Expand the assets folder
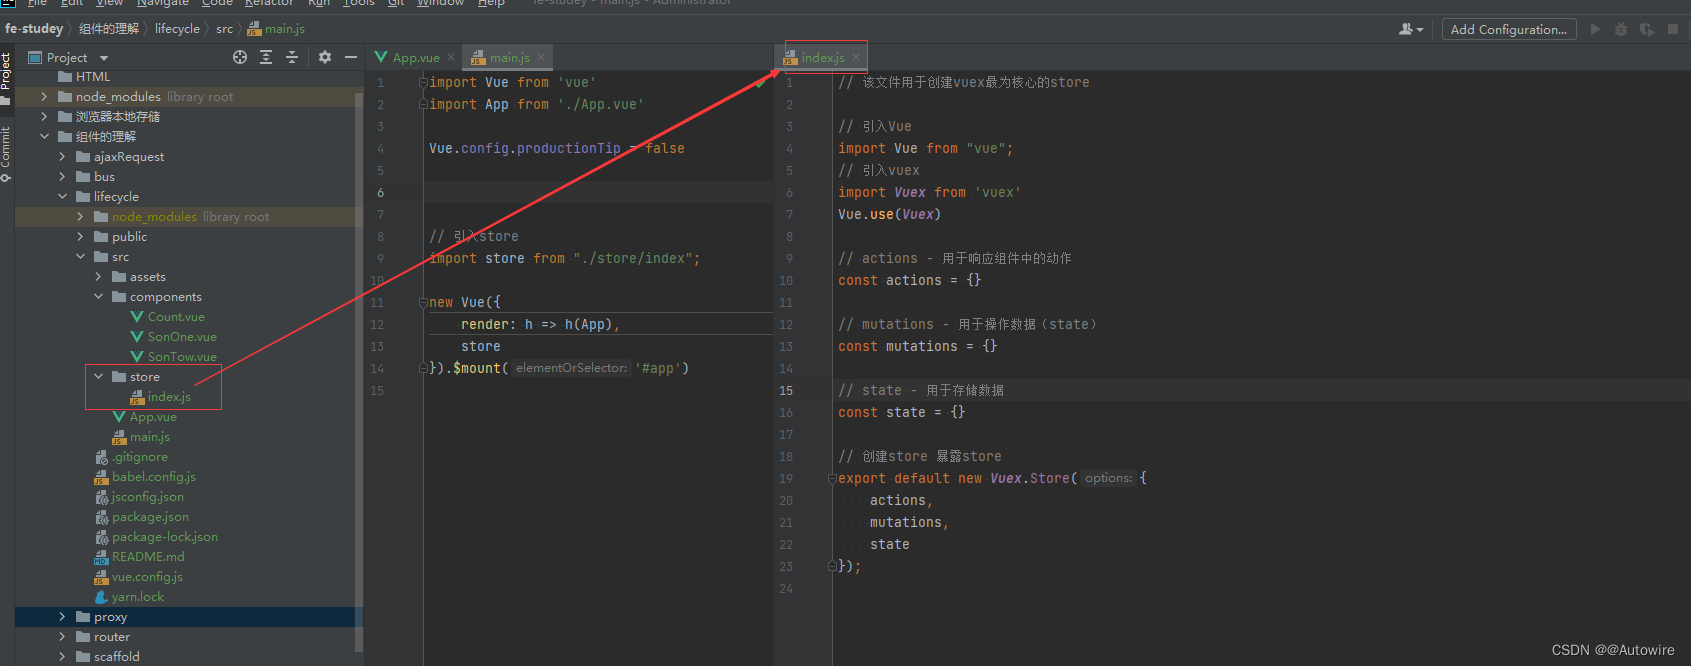1691x666 pixels. point(98,277)
